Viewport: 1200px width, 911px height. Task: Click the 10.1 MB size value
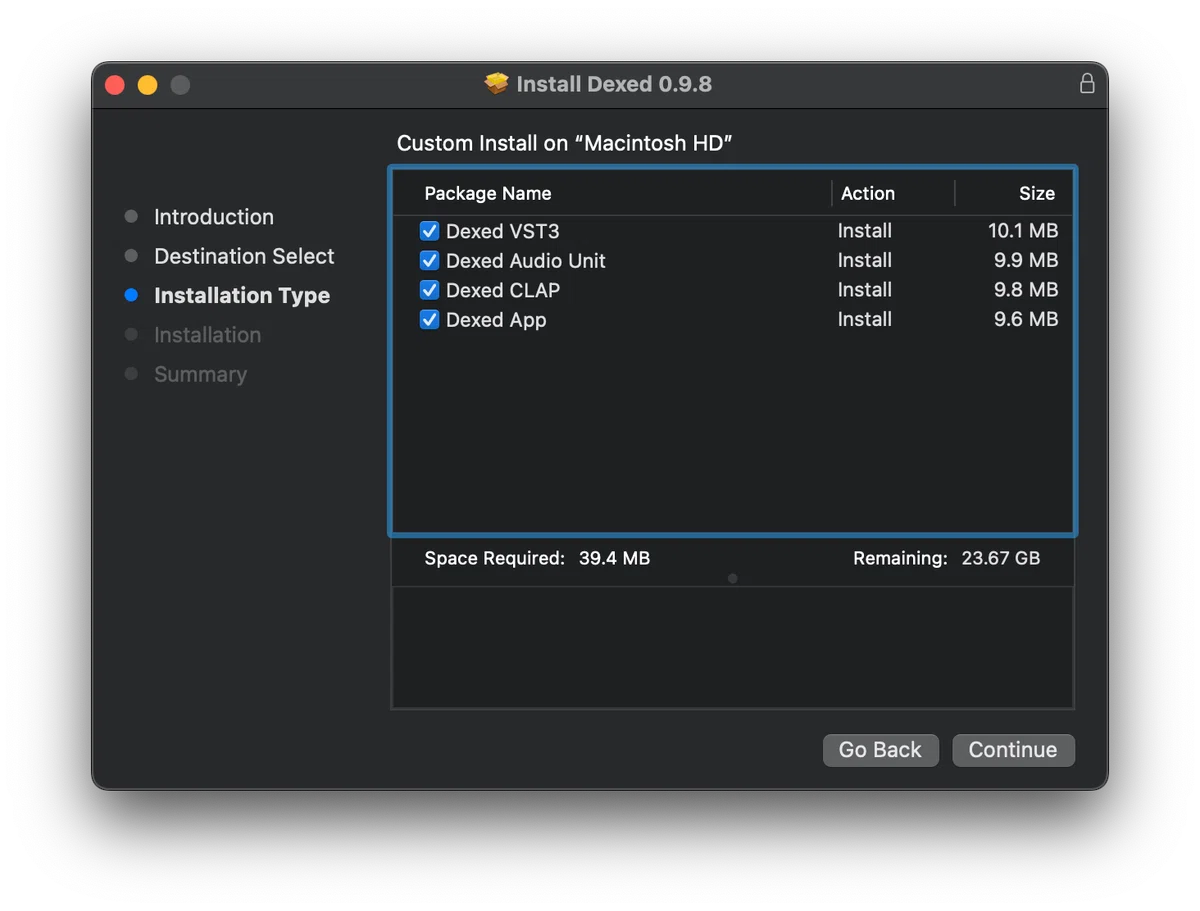coord(1023,231)
